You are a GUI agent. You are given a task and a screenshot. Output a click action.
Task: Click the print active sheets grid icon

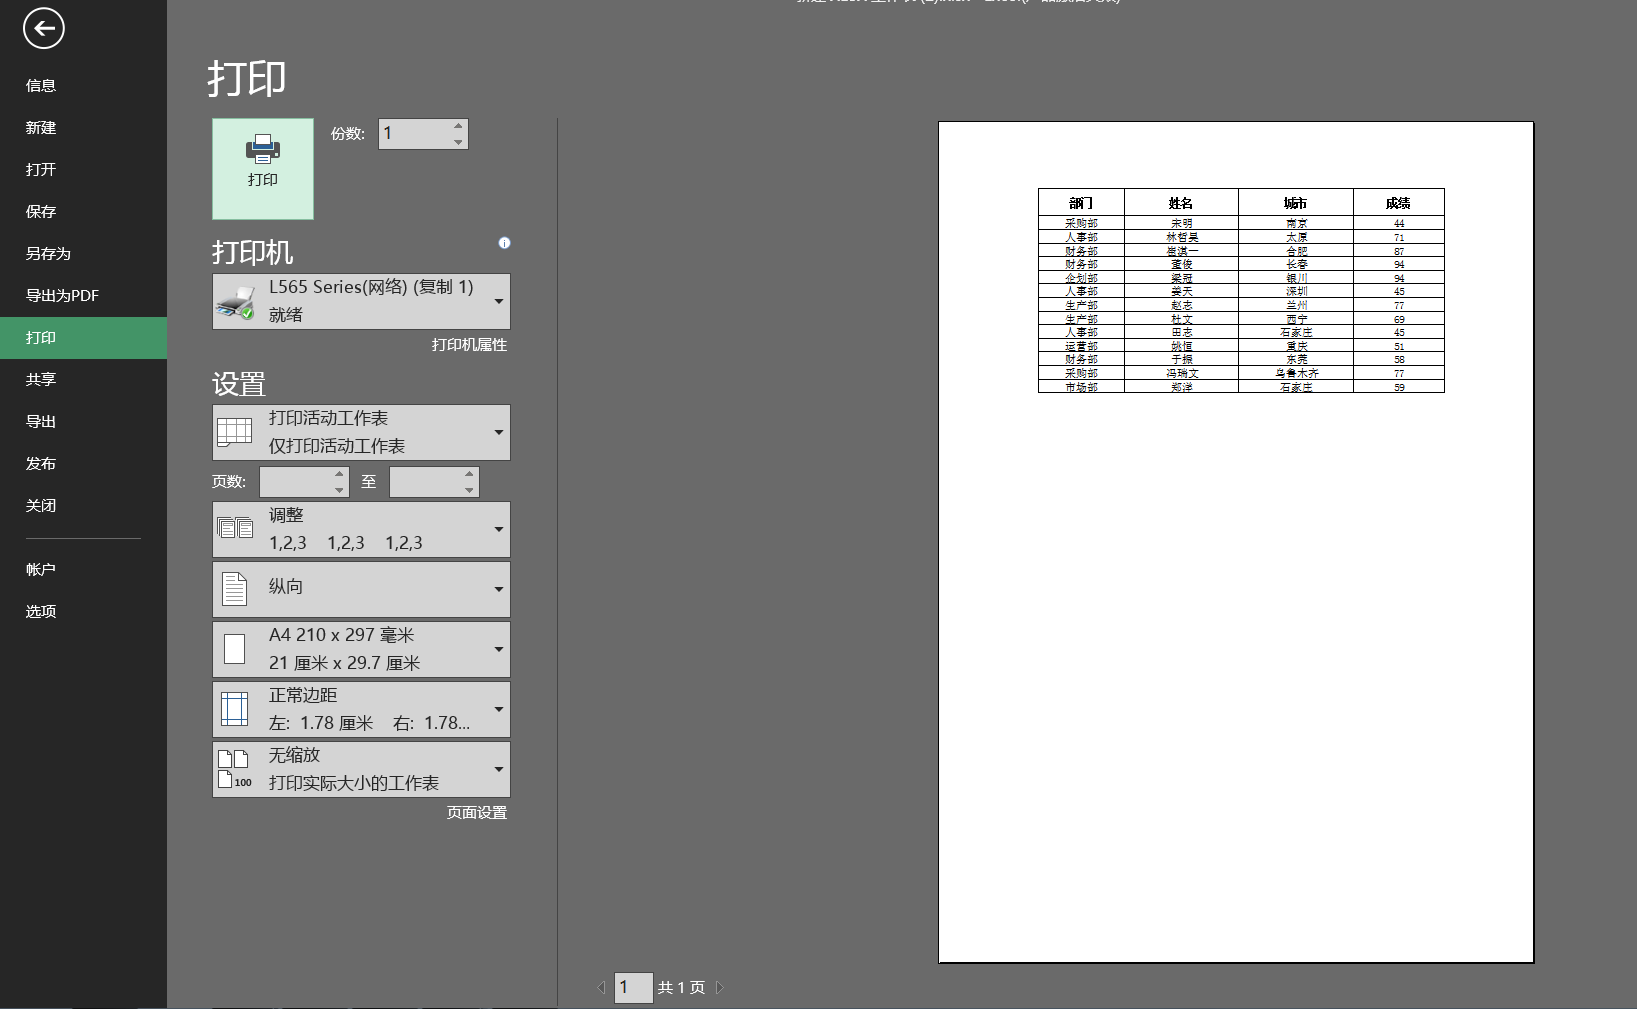coord(235,432)
